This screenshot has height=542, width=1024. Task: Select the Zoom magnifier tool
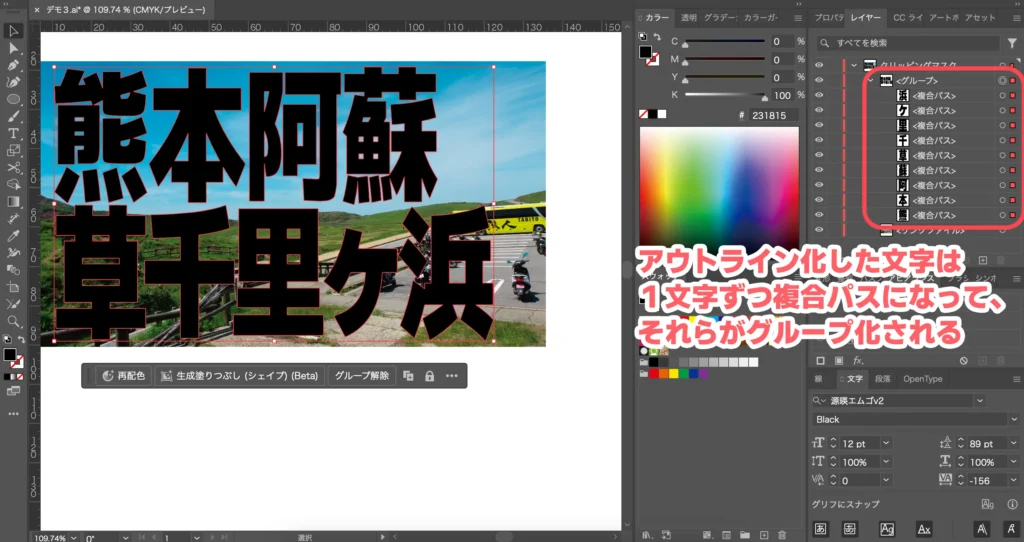14,321
